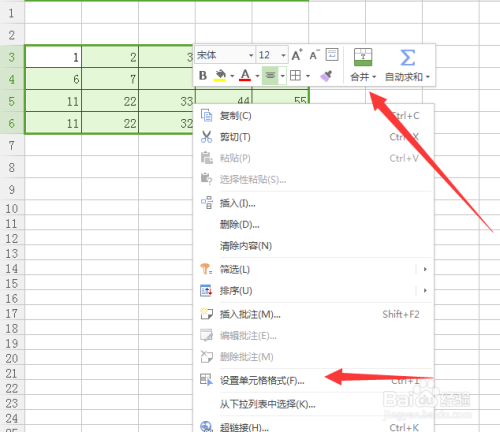Image resolution: width=500 pixels, height=432 pixels.
Task: Click the merge cells icon
Action: [363, 57]
